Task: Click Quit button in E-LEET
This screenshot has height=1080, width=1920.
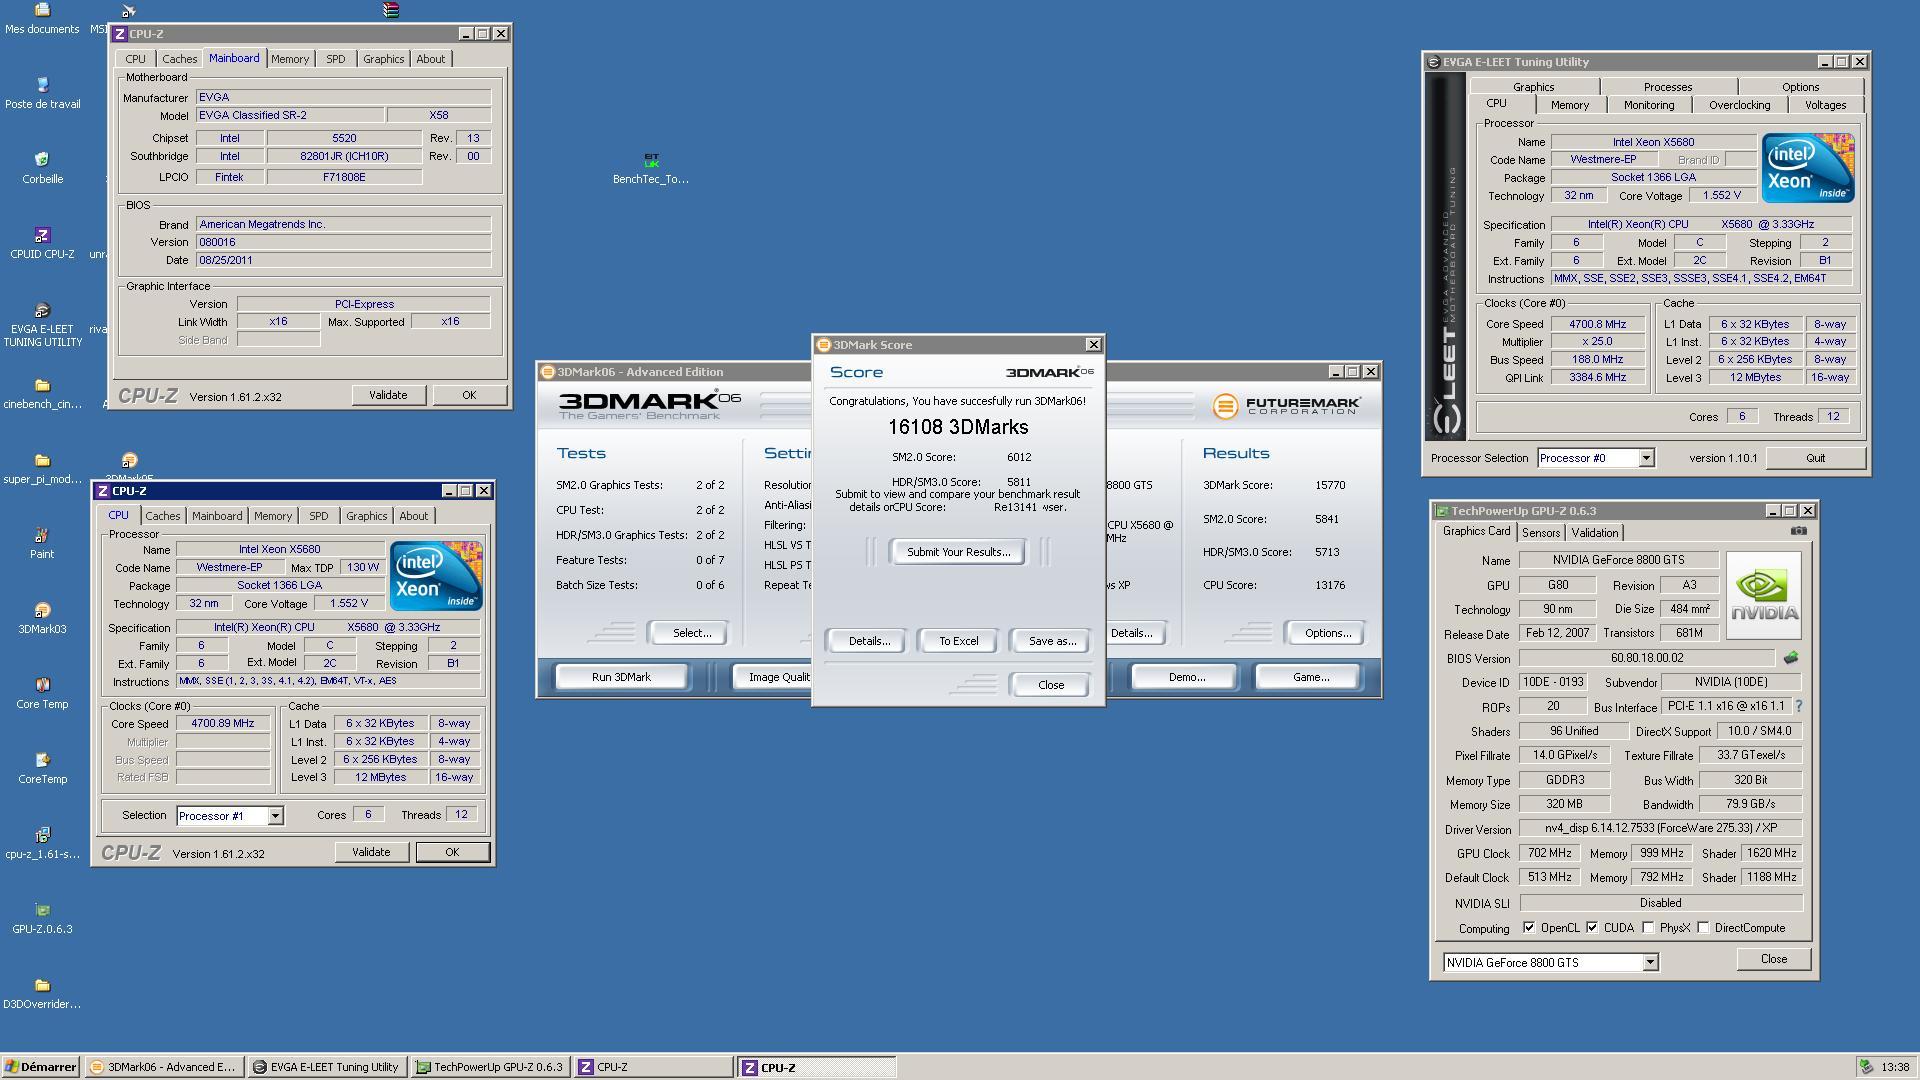Action: tap(1815, 458)
